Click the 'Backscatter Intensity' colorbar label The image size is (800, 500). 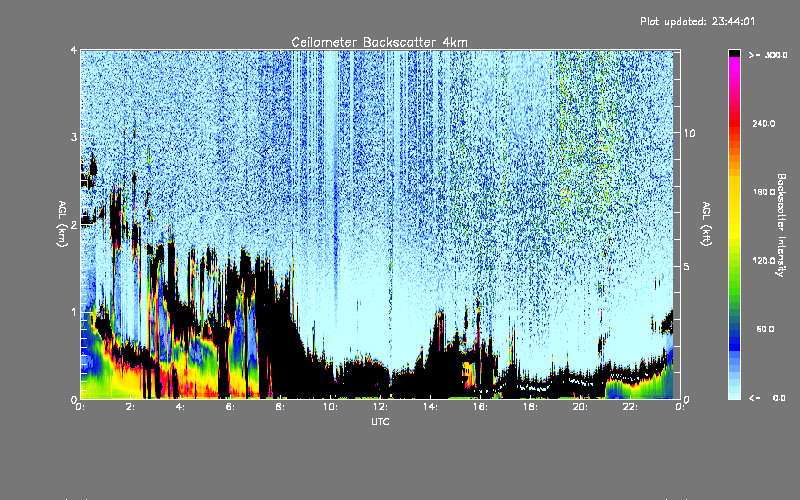point(781,225)
